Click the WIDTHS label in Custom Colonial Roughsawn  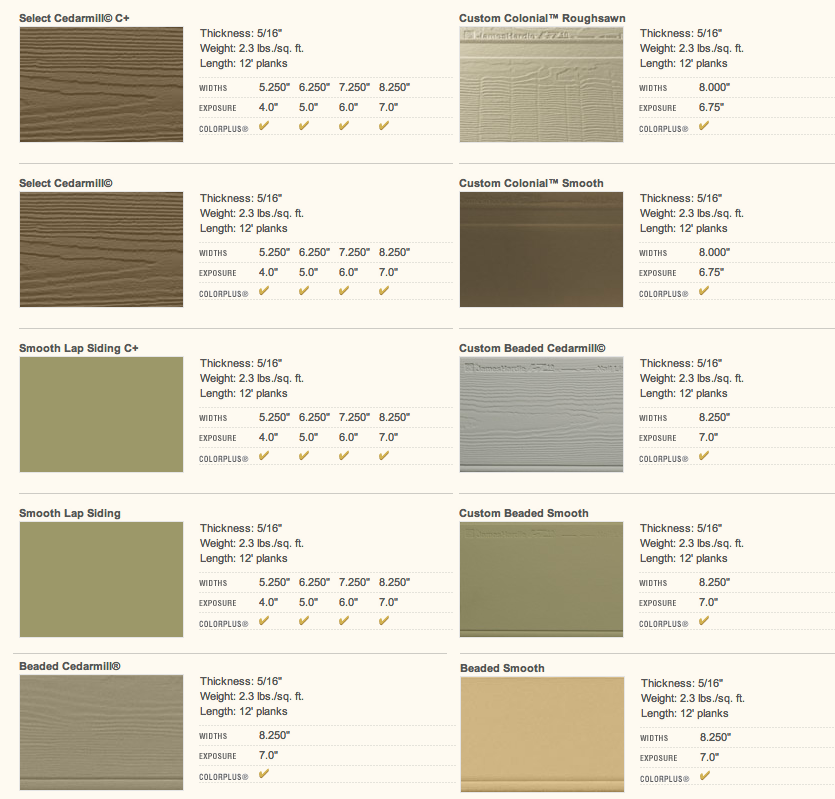point(653,88)
